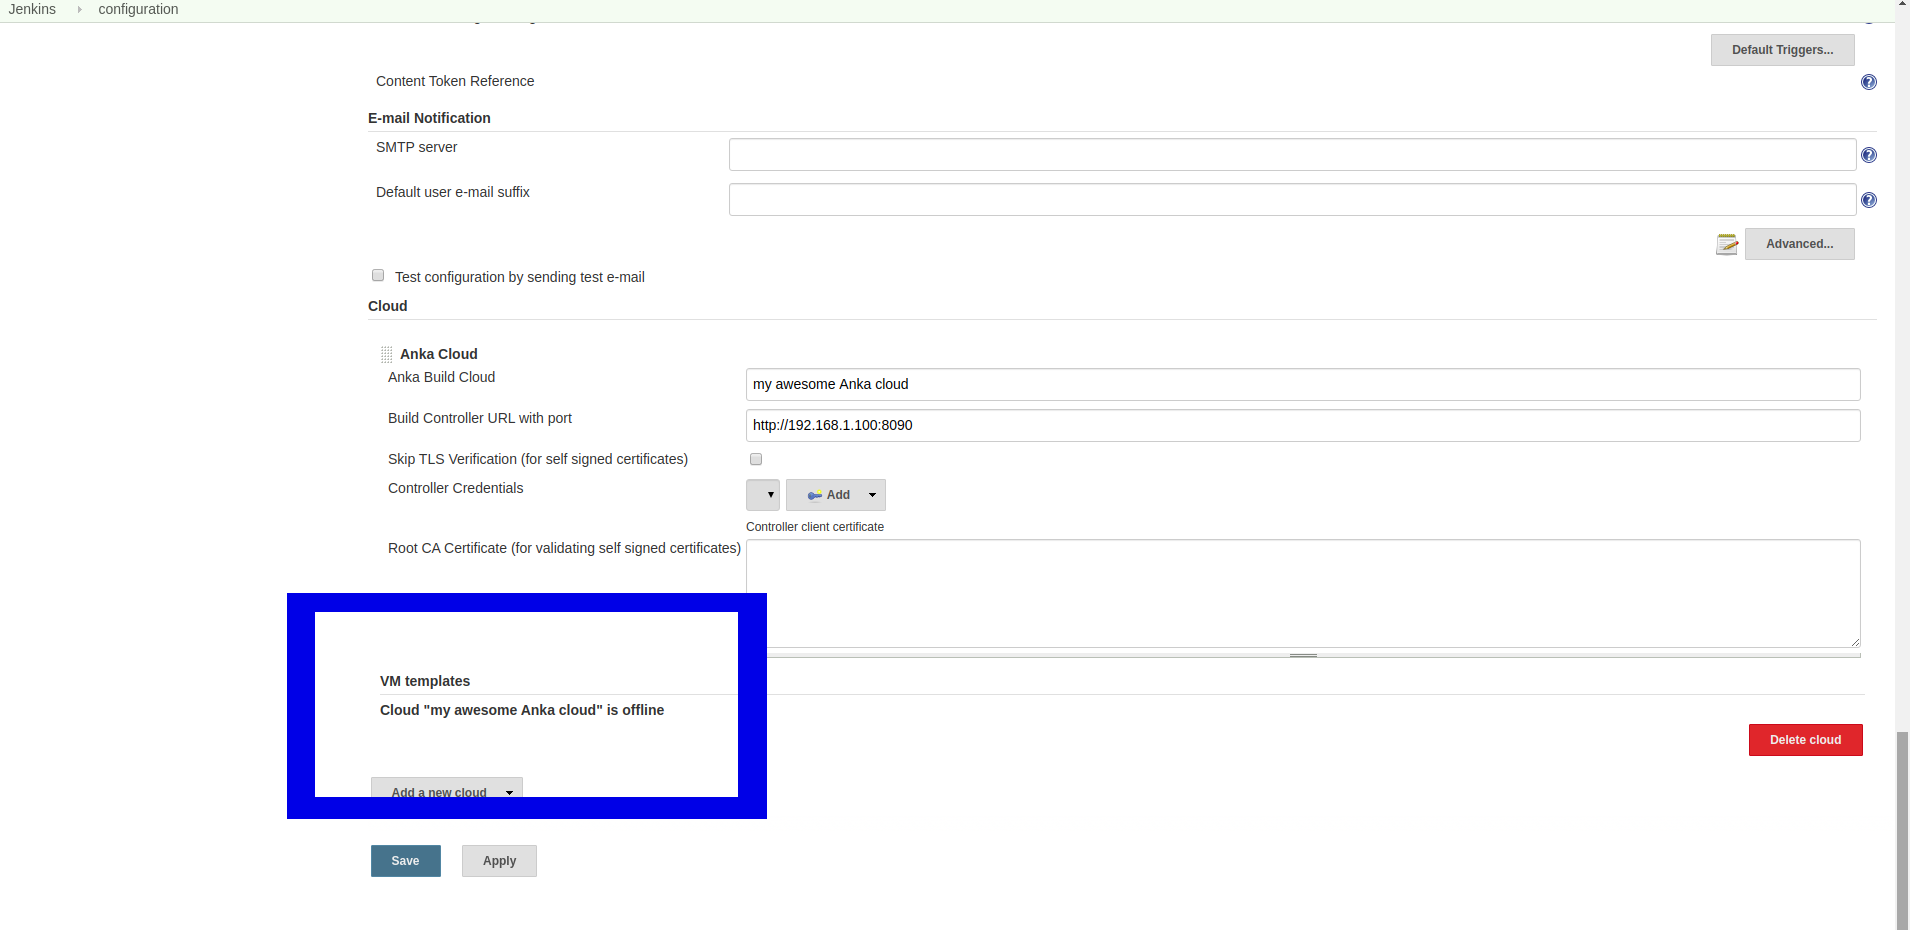Grab the textarea resize bar handle
The width and height of the screenshot is (1910, 930).
tap(1303, 655)
